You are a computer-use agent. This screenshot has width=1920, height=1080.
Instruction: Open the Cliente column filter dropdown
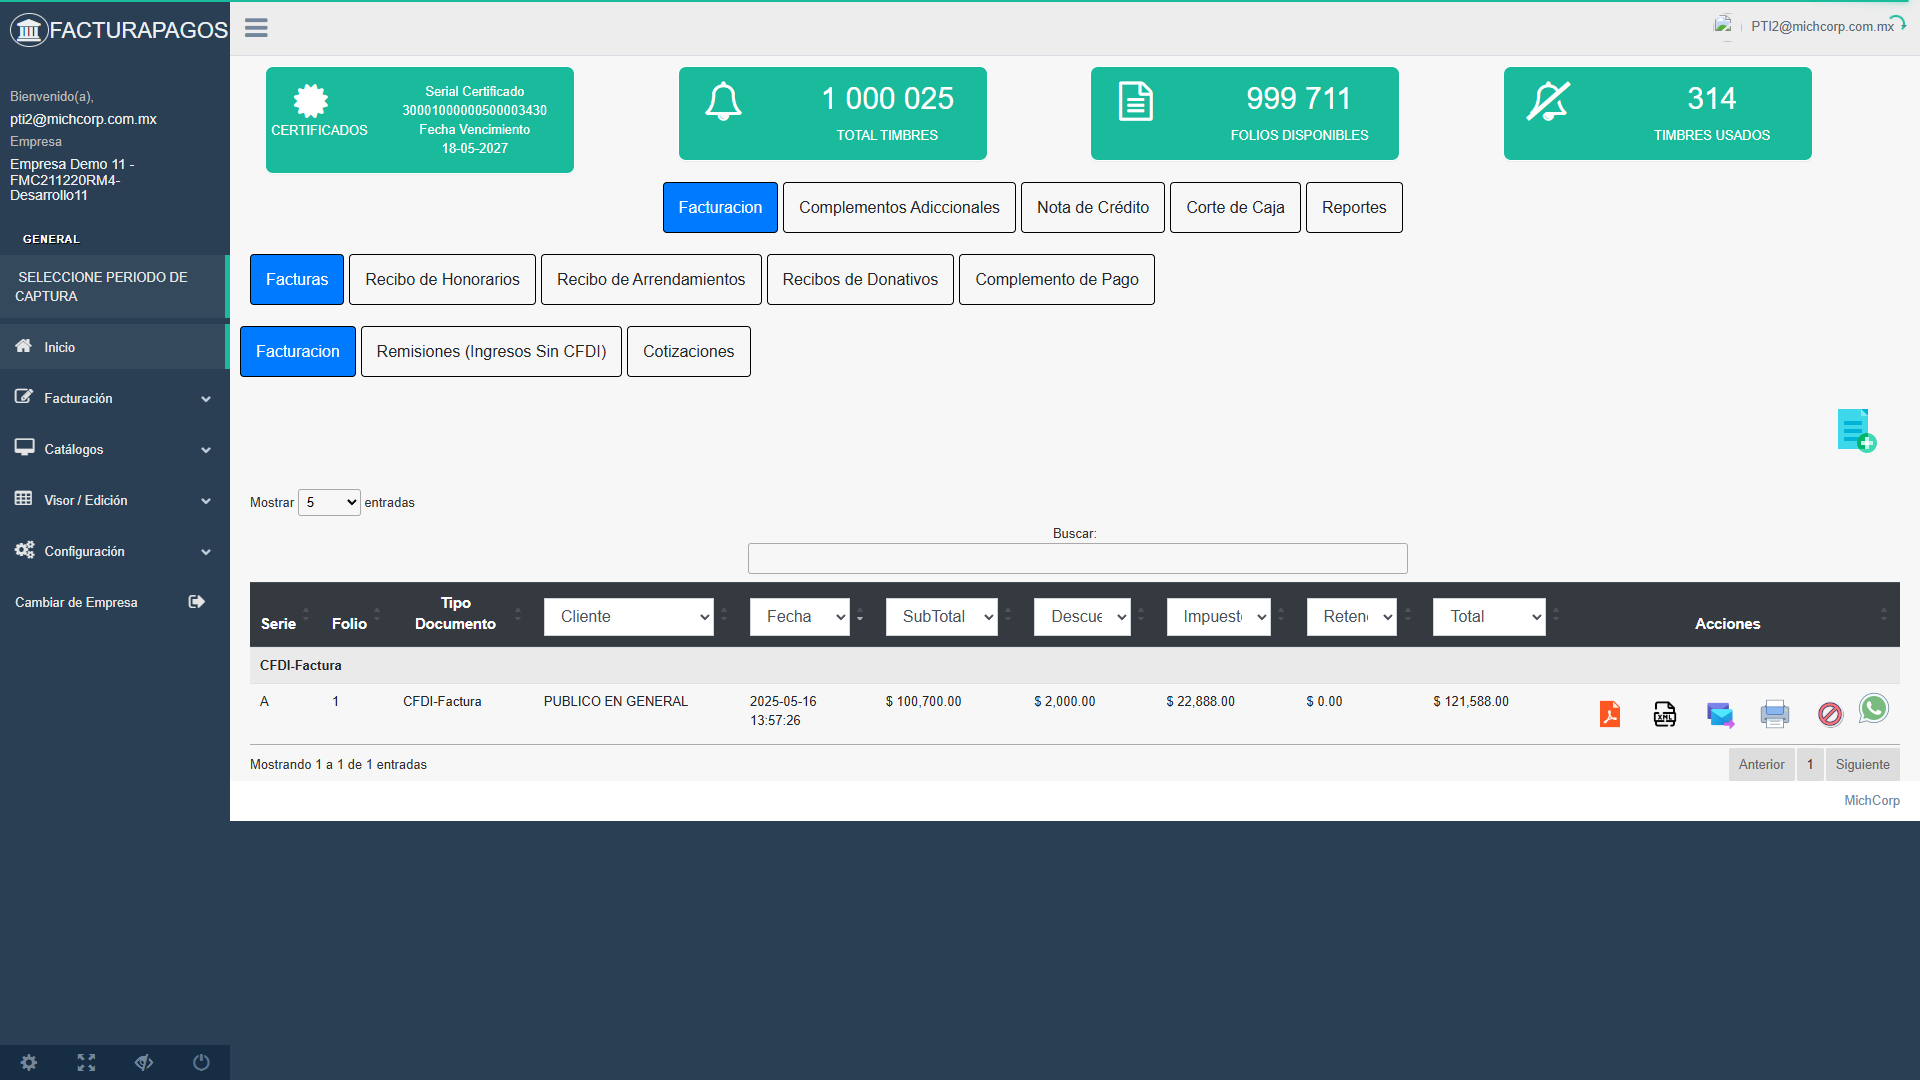628,616
